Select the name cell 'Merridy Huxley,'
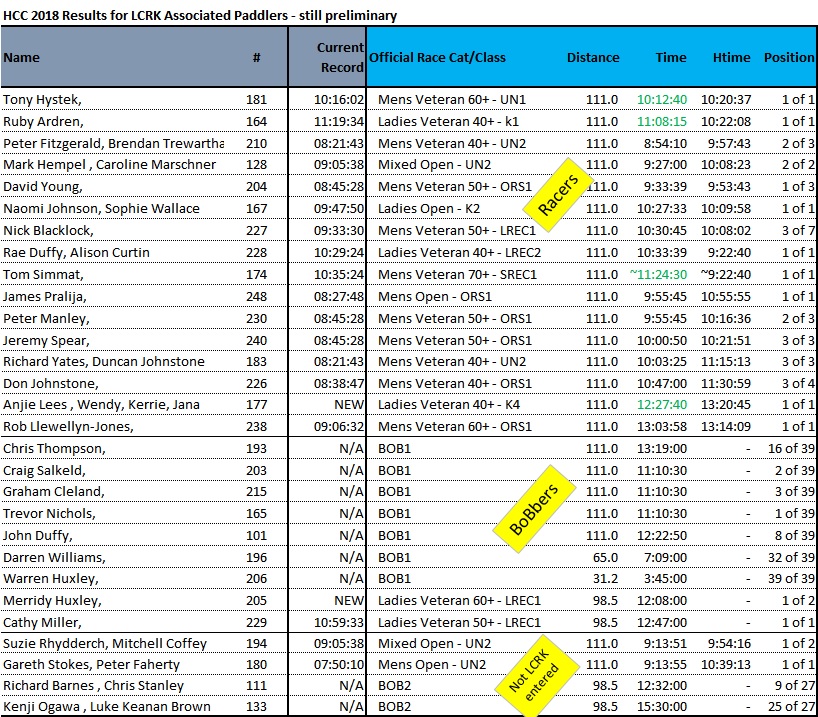Screen dimensions: 818x717 52,600
